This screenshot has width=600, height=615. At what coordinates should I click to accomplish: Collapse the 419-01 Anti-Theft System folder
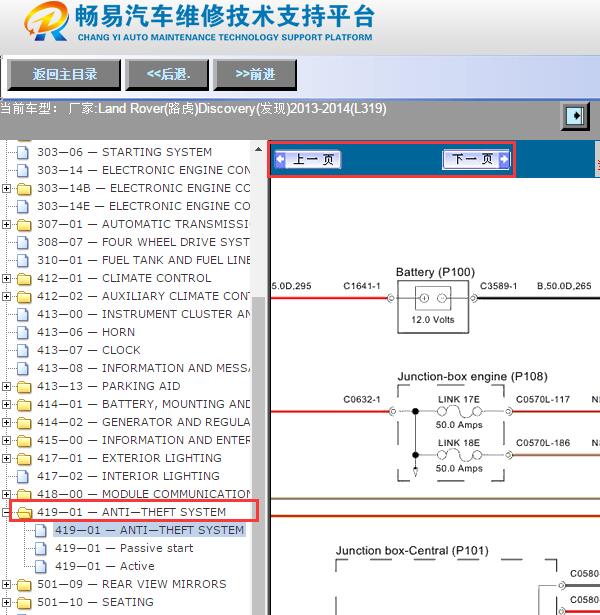(5, 513)
